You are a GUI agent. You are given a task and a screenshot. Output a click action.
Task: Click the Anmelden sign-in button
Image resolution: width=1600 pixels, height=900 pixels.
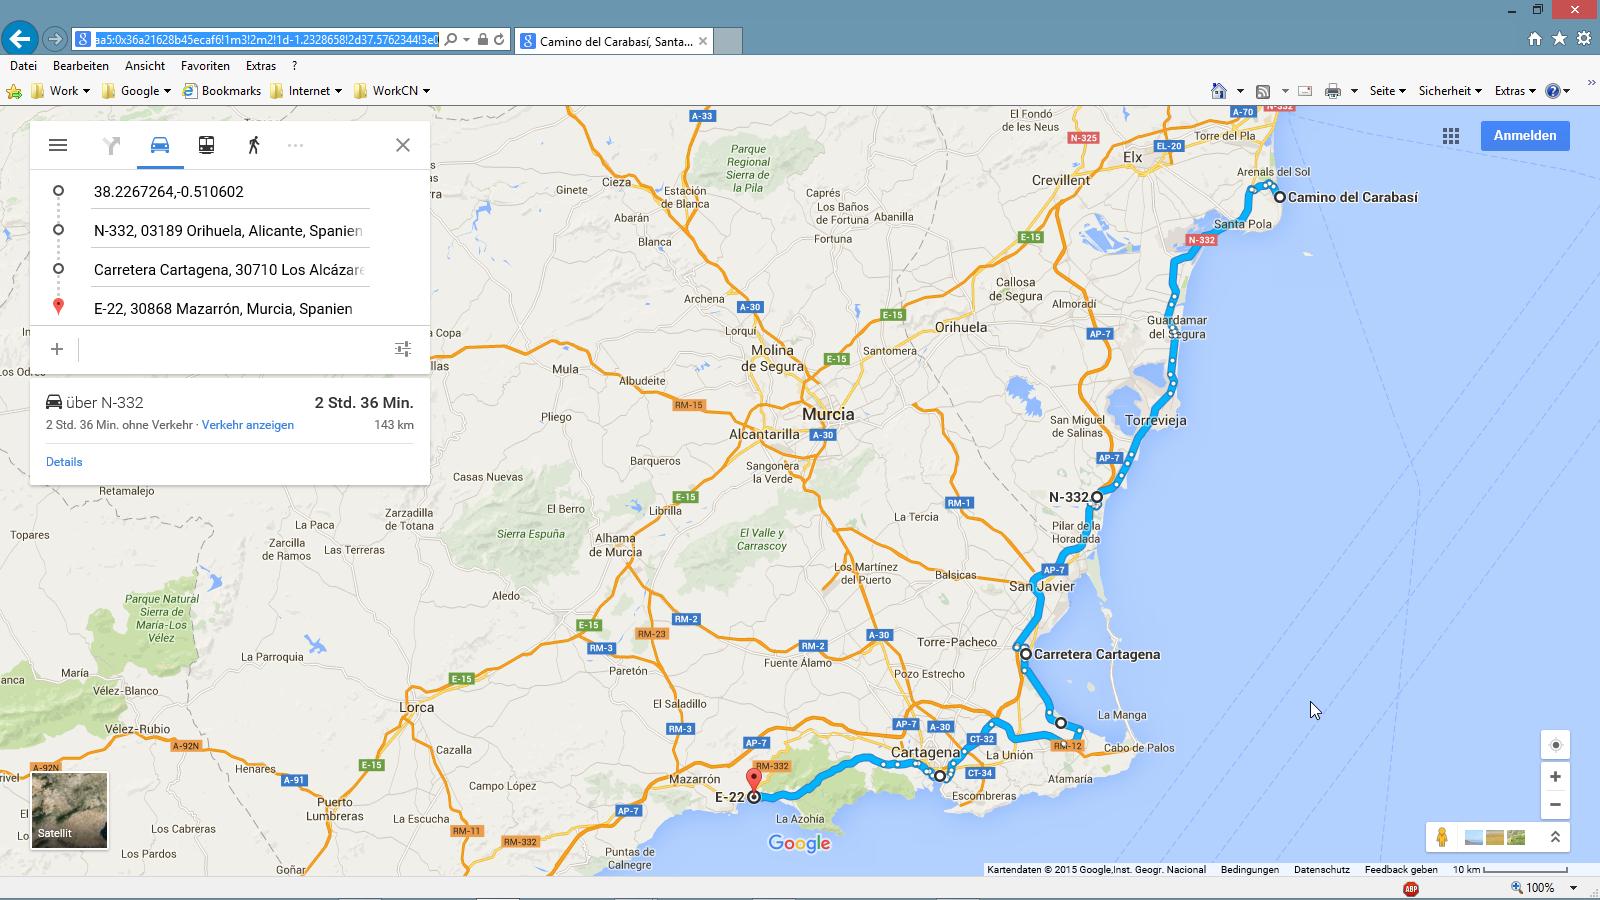tap(1524, 136)
